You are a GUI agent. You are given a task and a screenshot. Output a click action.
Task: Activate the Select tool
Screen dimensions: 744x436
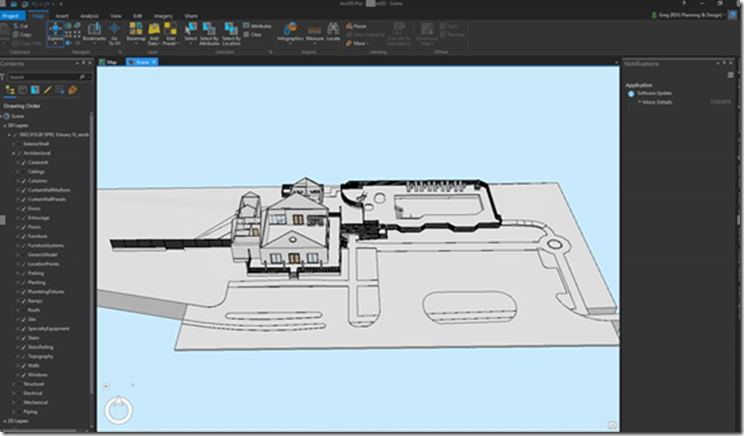click(x=191, y=33)
